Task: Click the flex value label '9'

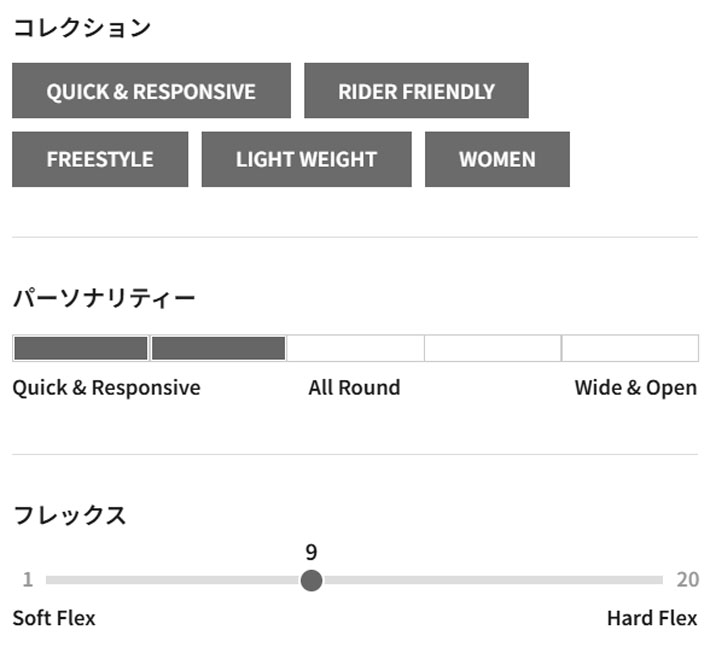Action: pos(311,552)
